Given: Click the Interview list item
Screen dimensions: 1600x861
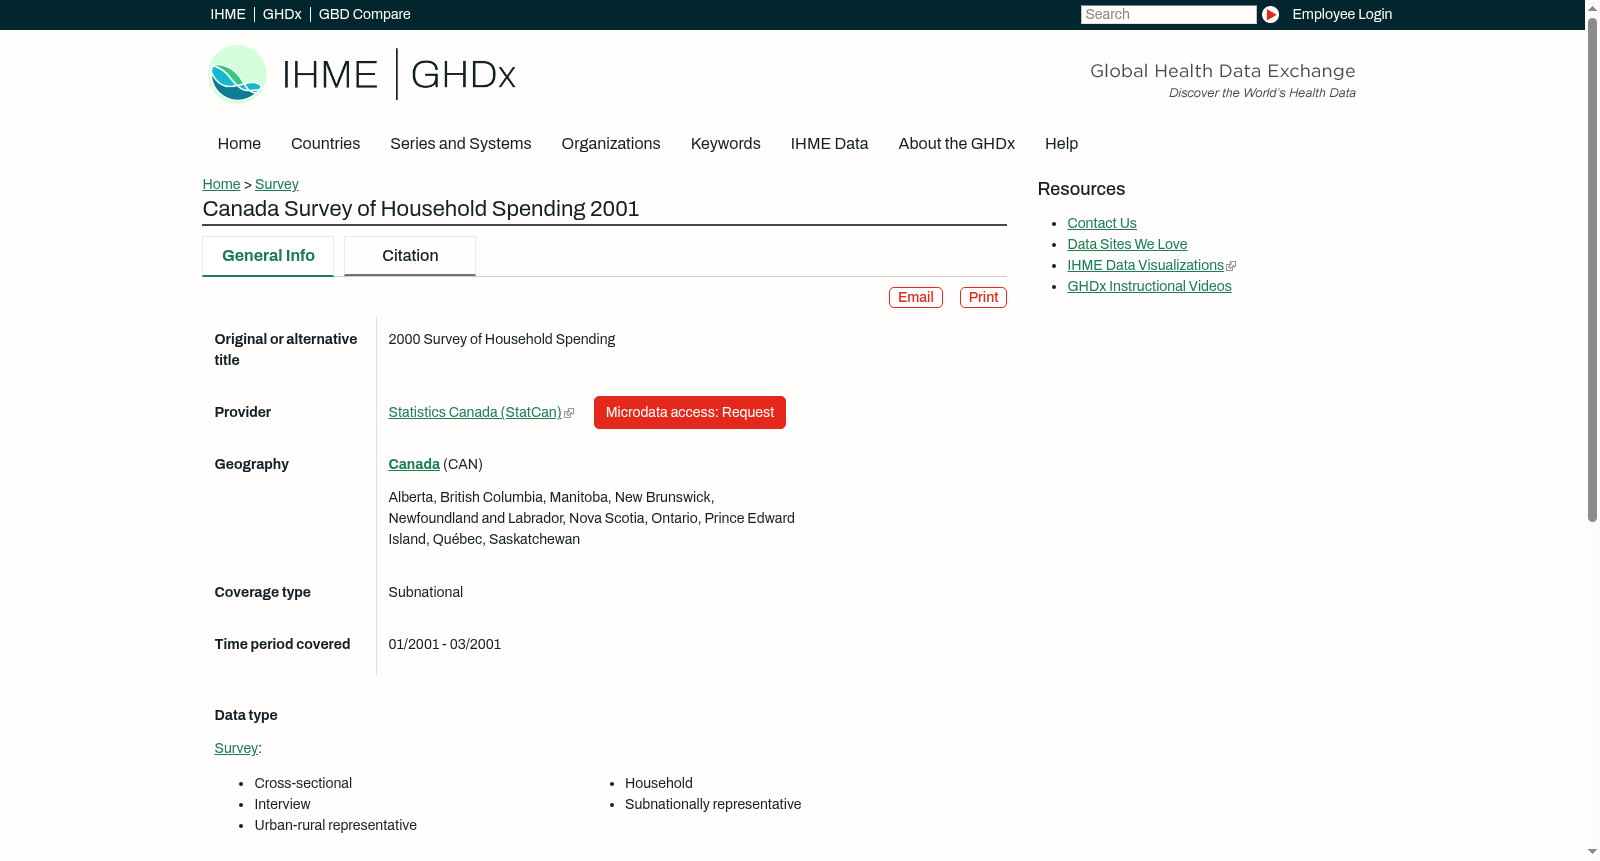Looking at the screenshot, I should (x=282, y=804).
